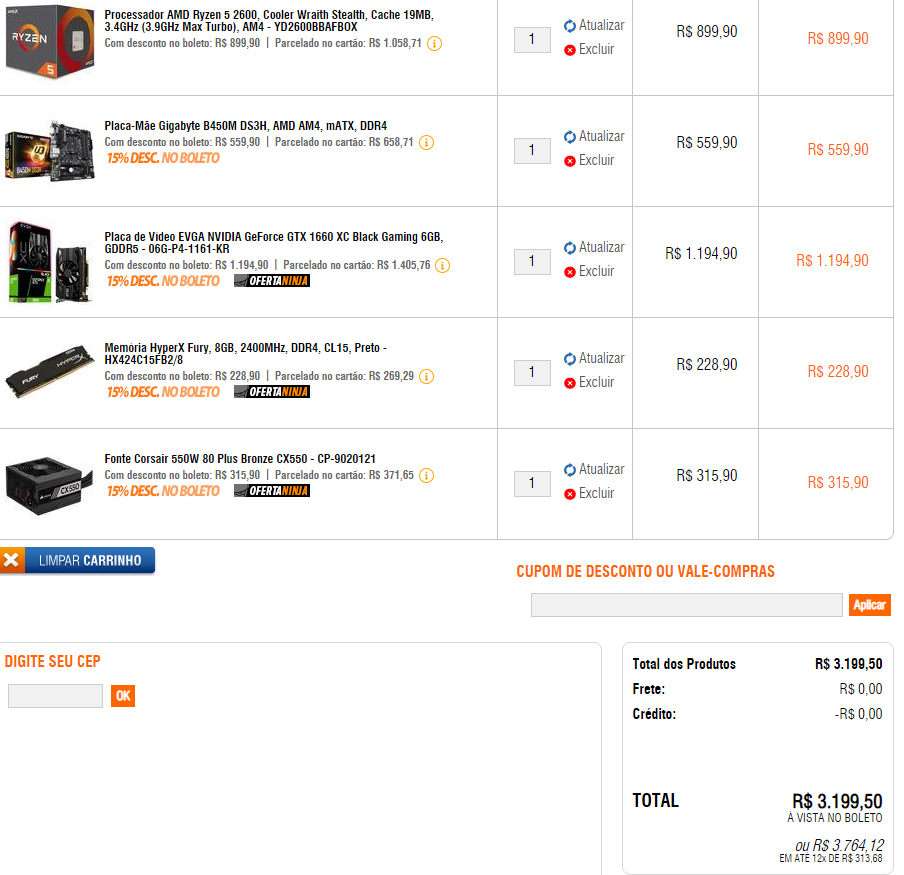This screenshot has height=875, width=904.
Task: Click info icon on Corsair CX550 row
Action: pos(426,476)
